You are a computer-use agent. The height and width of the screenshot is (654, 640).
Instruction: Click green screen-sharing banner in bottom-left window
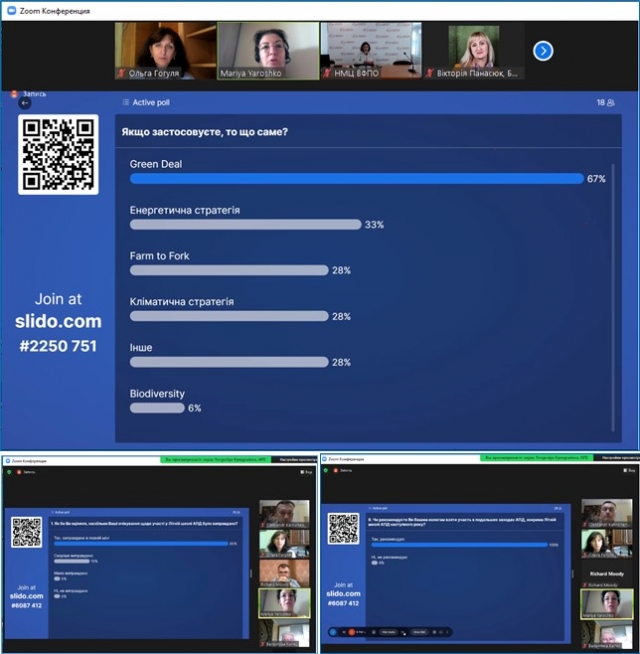click(216, 460)
